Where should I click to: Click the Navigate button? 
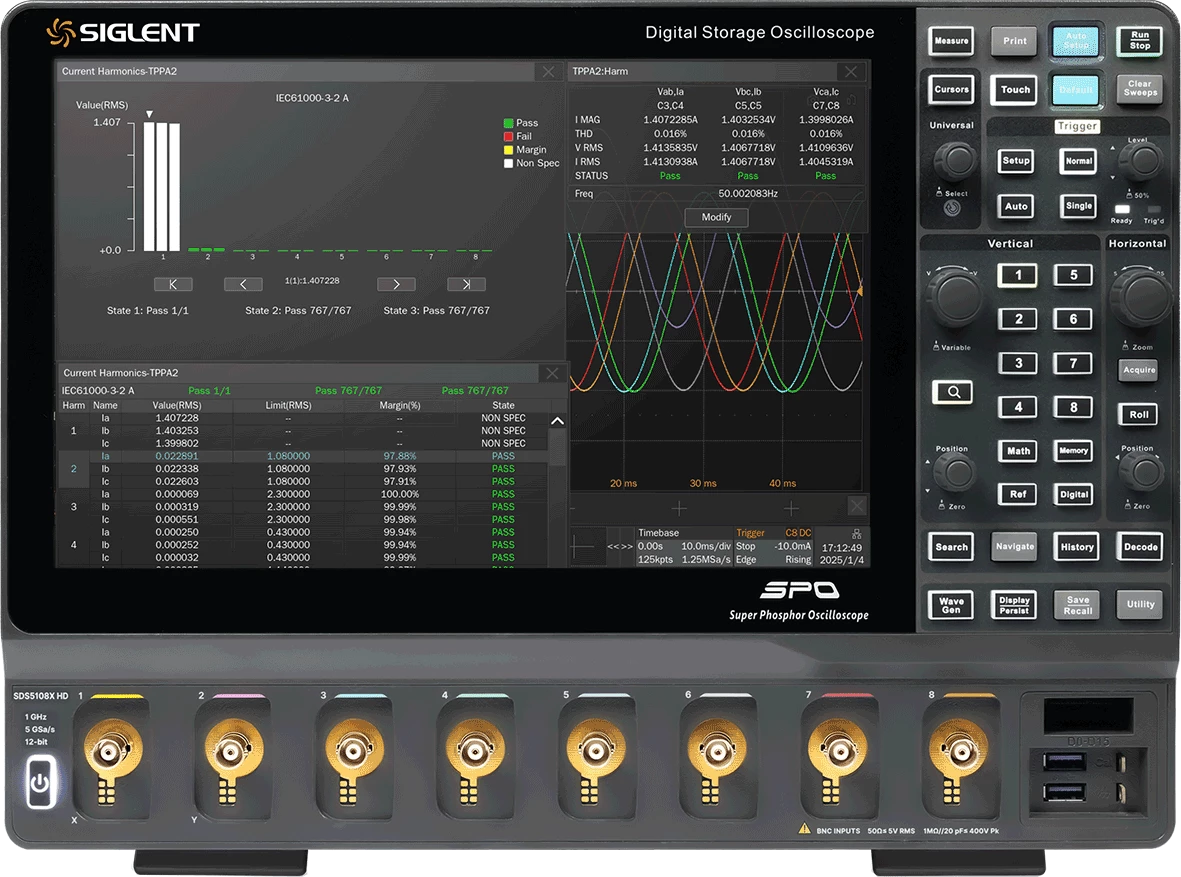1015,547
